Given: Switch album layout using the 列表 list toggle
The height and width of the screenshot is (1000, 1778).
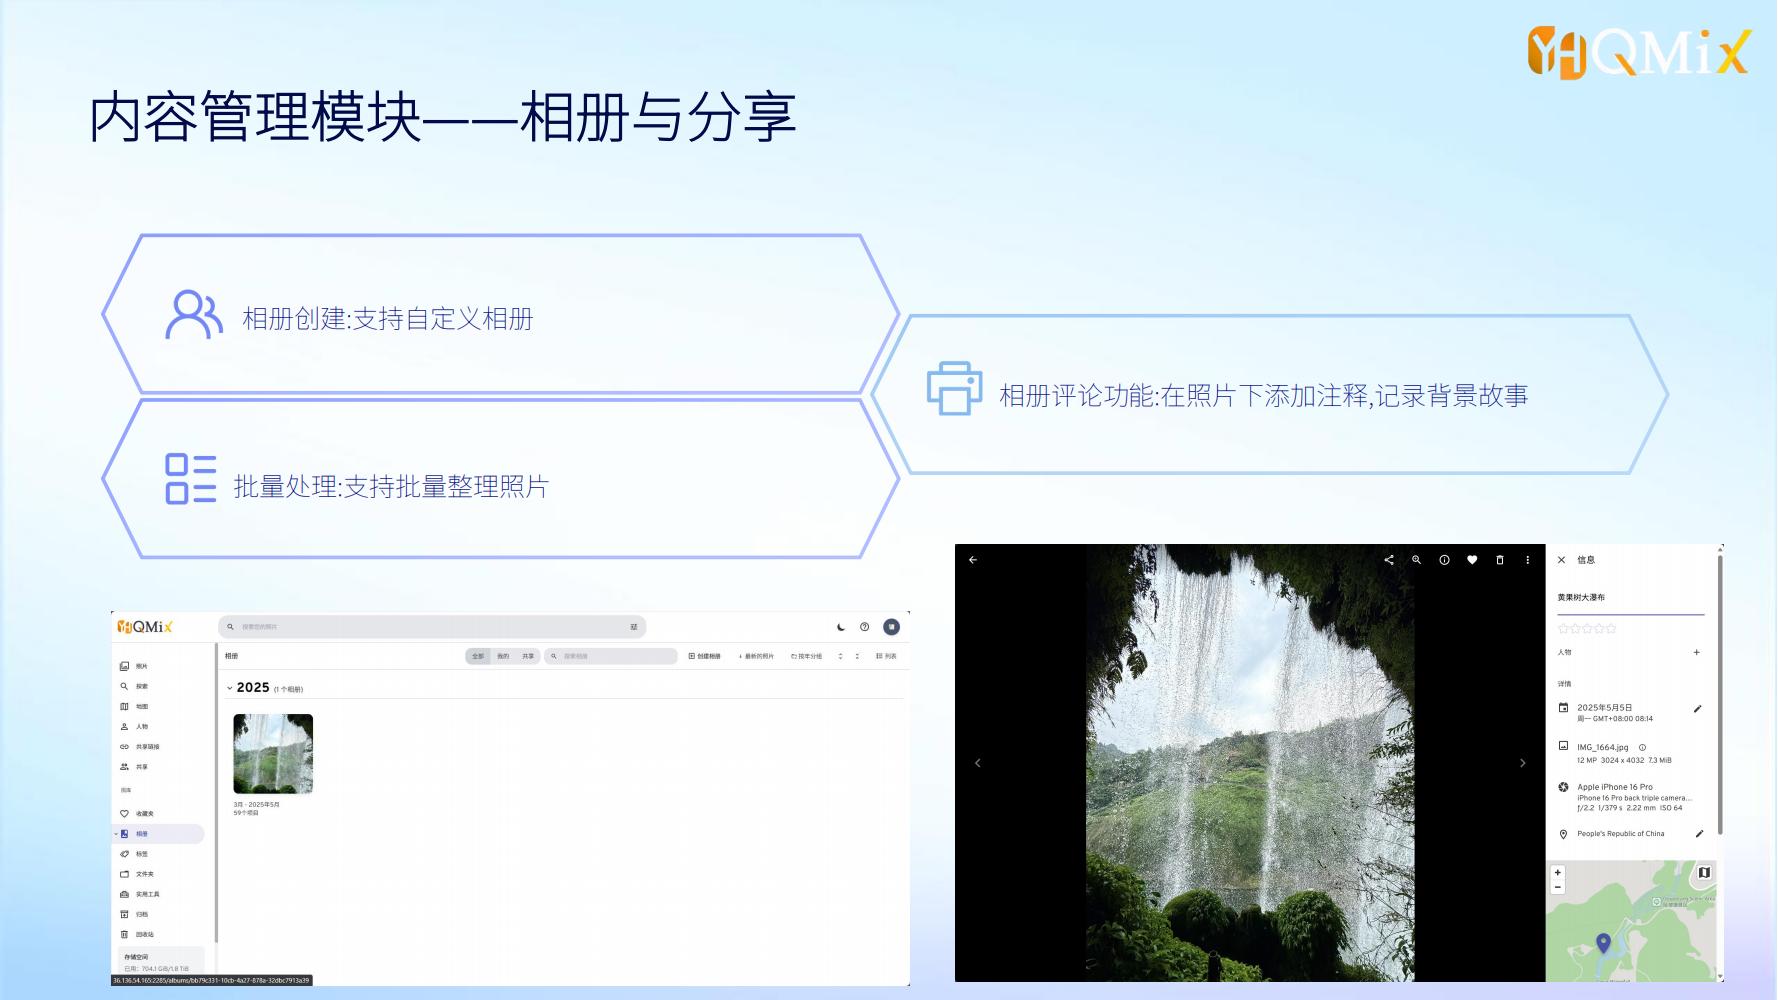Looking at the screenshot, I should 886,656.
